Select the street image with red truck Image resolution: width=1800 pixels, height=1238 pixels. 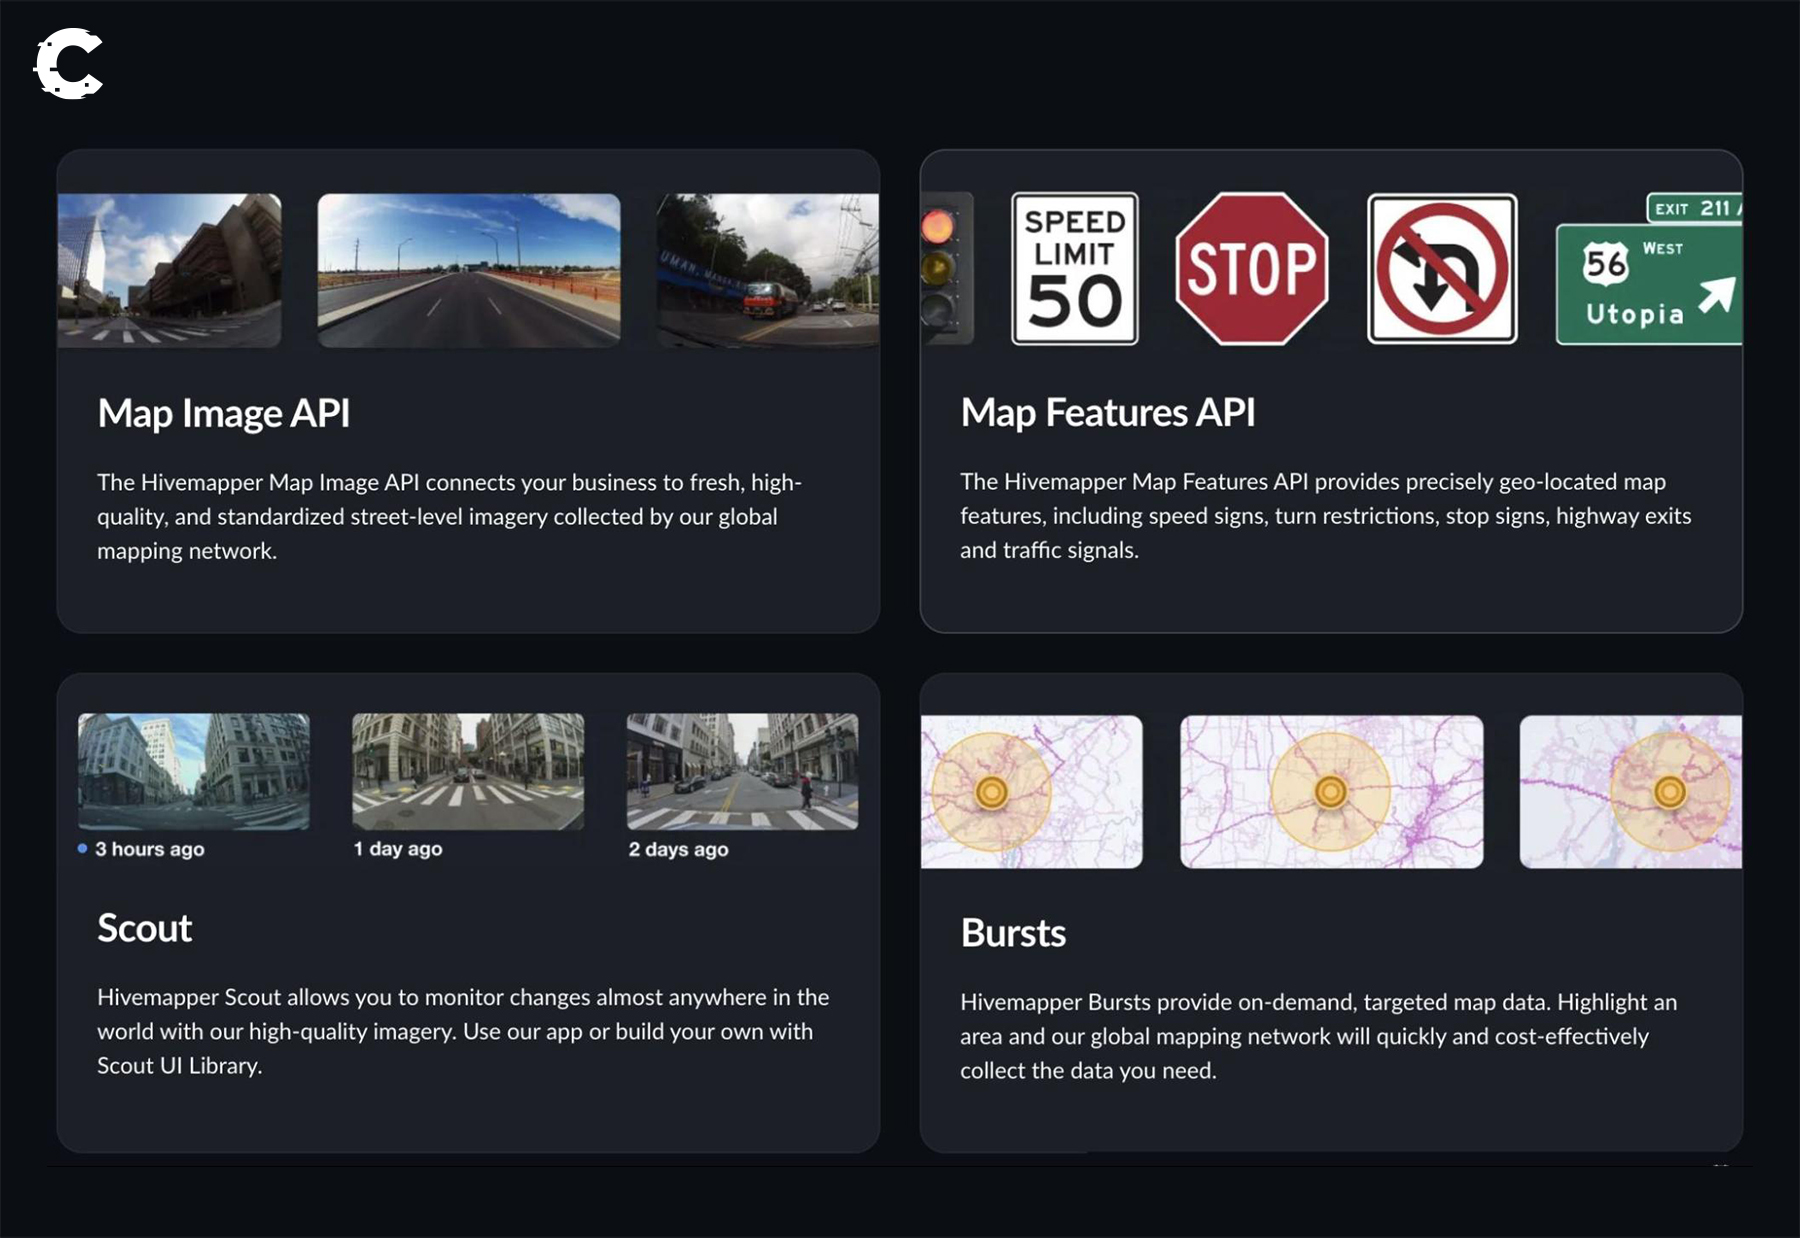pyautogui.click(x=767, y=270)
